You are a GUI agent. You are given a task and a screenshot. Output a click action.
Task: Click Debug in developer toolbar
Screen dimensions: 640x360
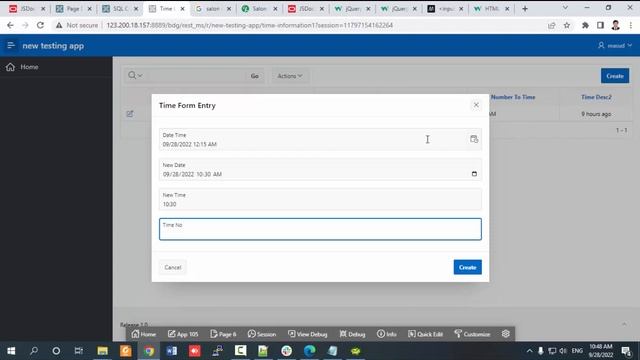coord(352,334)
